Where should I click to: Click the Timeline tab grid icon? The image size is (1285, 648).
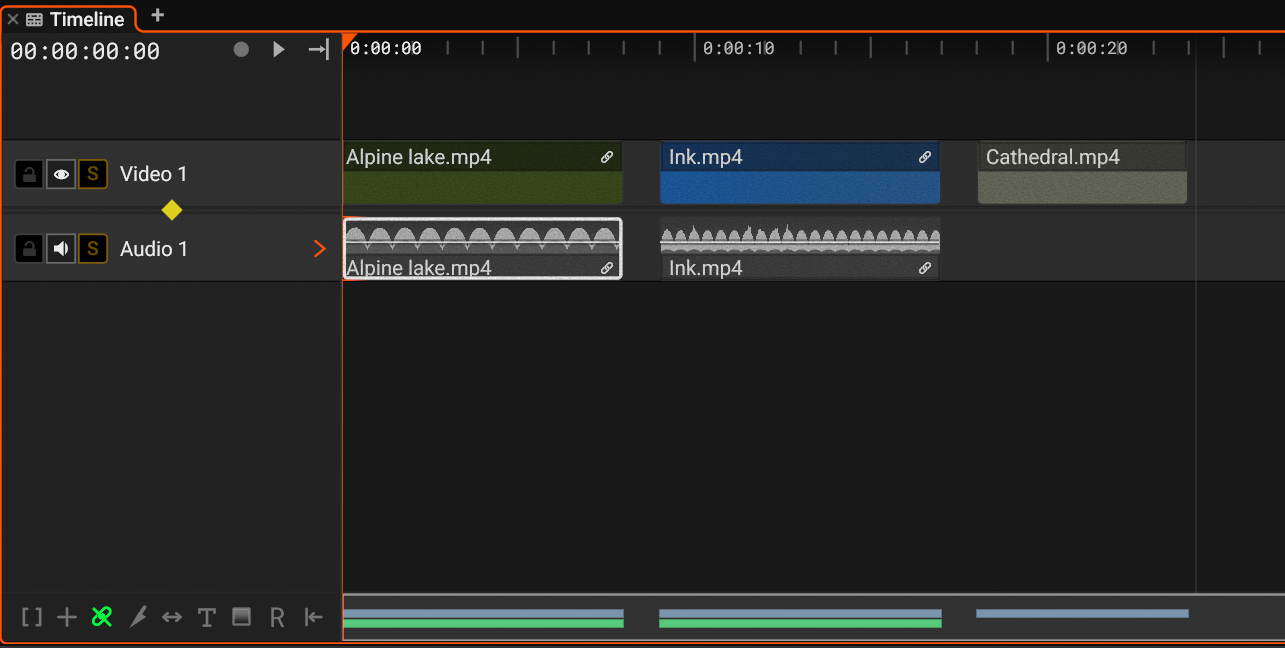(35, 20)
